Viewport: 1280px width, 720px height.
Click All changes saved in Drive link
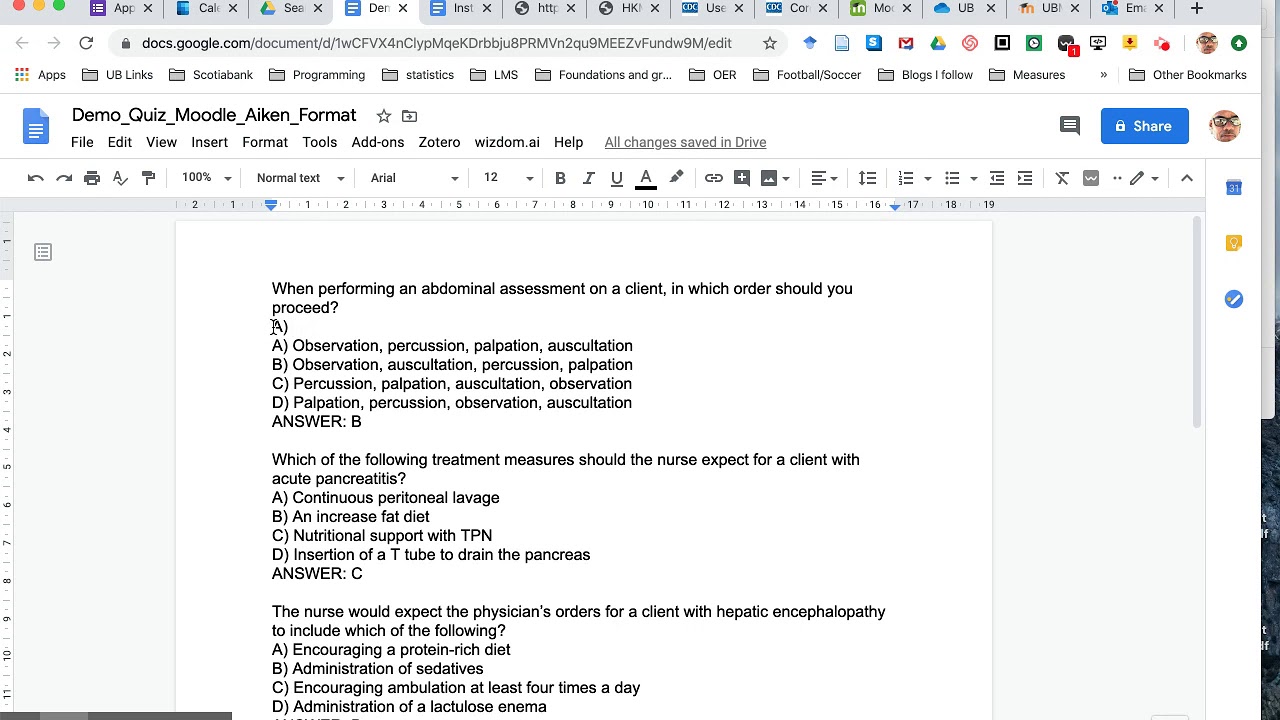tap(685, 142)
